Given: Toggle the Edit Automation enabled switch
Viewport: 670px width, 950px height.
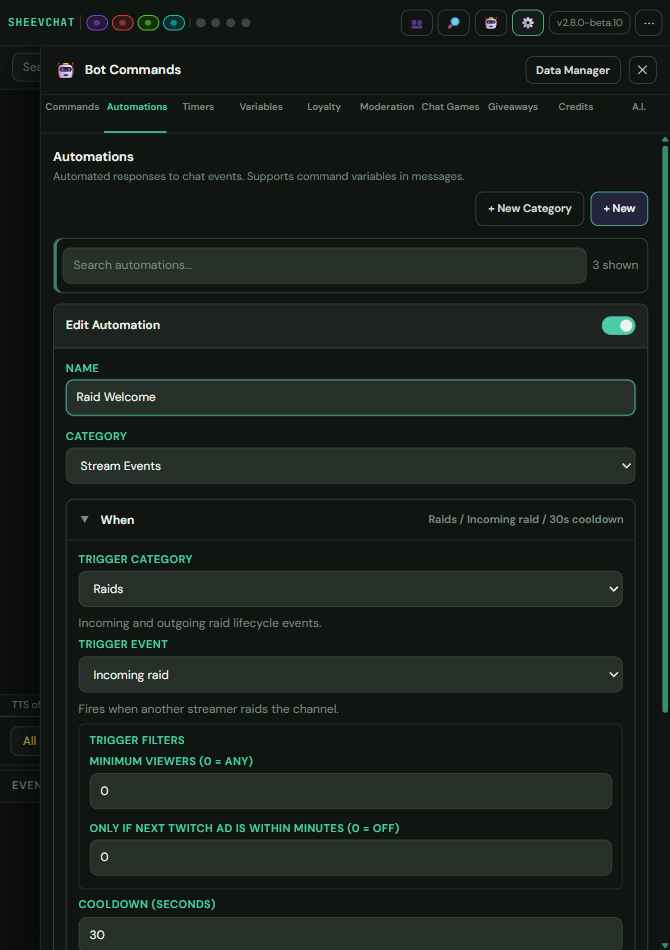Looking at the screenshot, I should pos(618,325).
